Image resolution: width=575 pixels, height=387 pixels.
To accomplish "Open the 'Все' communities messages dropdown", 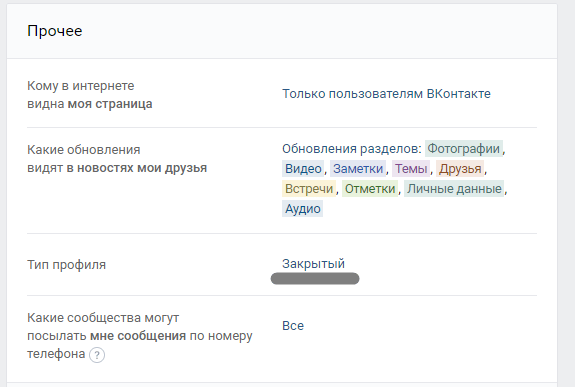I will [x=293, y=326].
